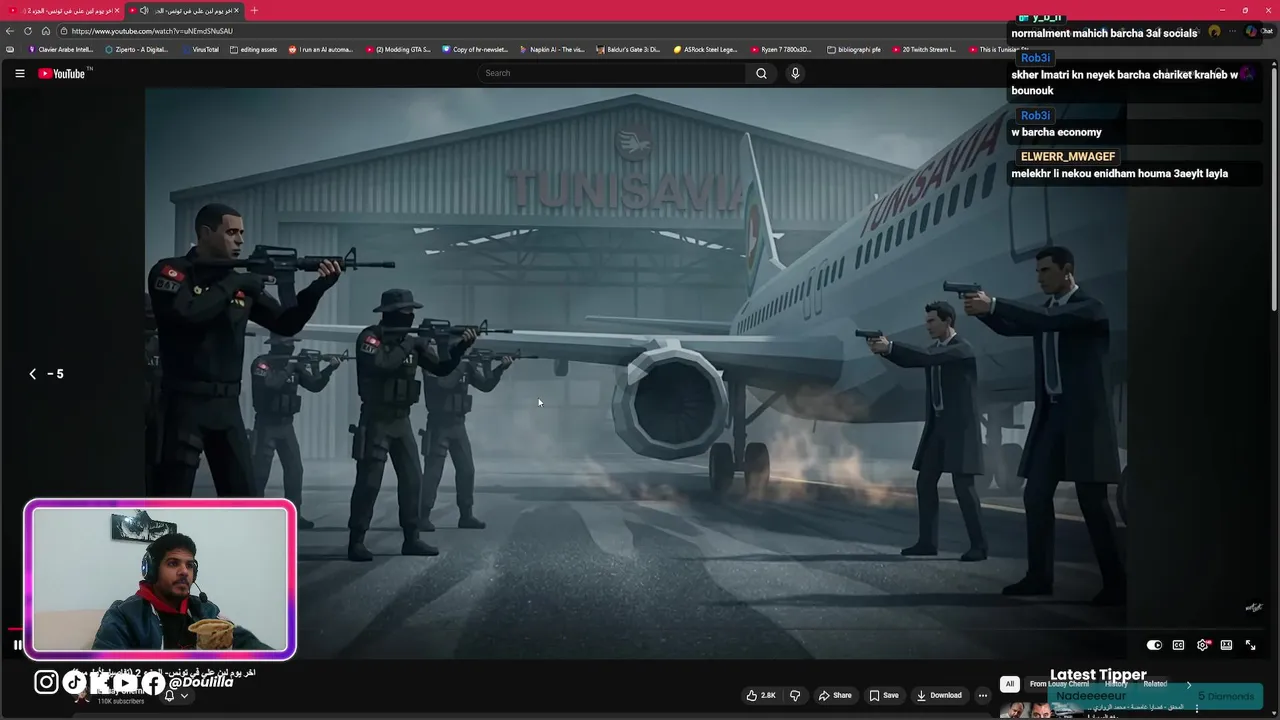Open the Ryzen 7 7800x3D bookmark
1280x720 pixels.
pos(781,49)
